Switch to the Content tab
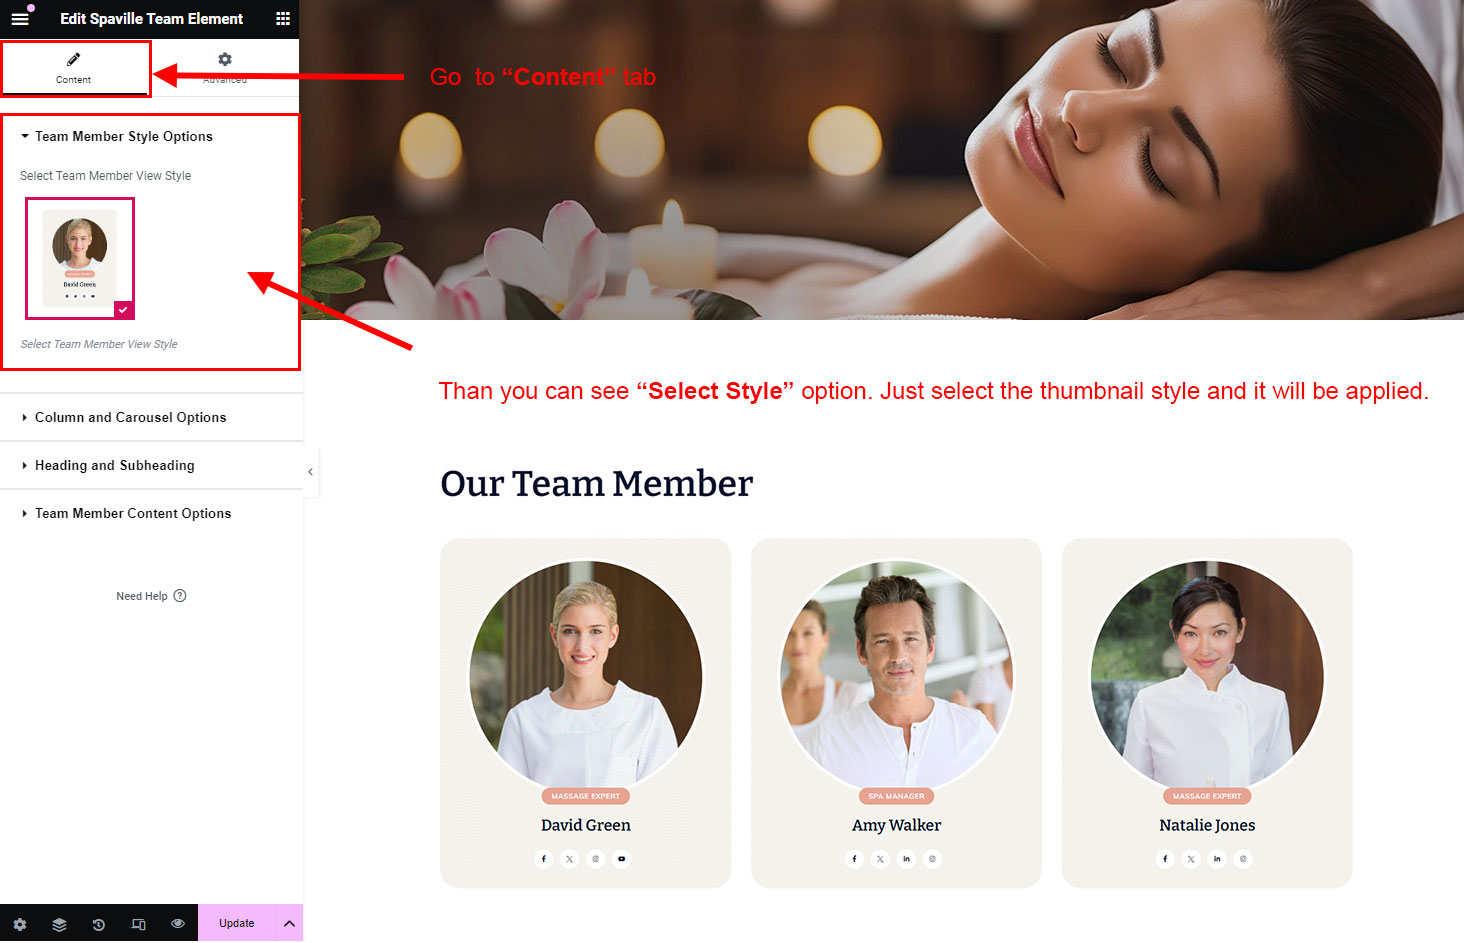 click(x=74, y=68)
